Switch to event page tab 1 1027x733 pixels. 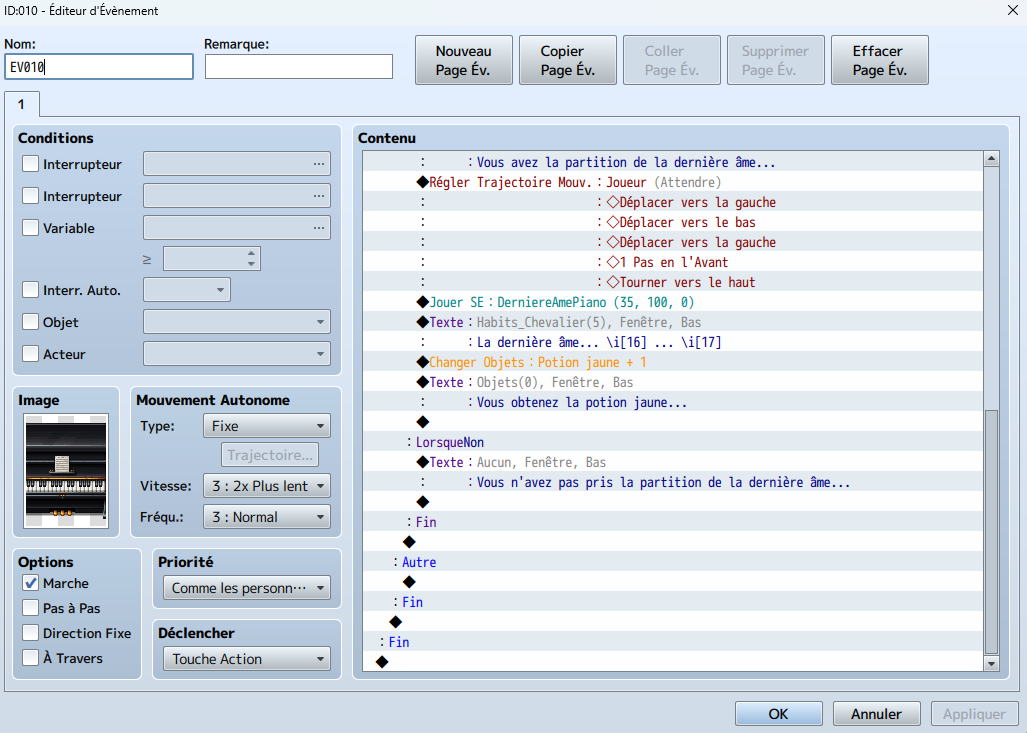pos(21,104)
